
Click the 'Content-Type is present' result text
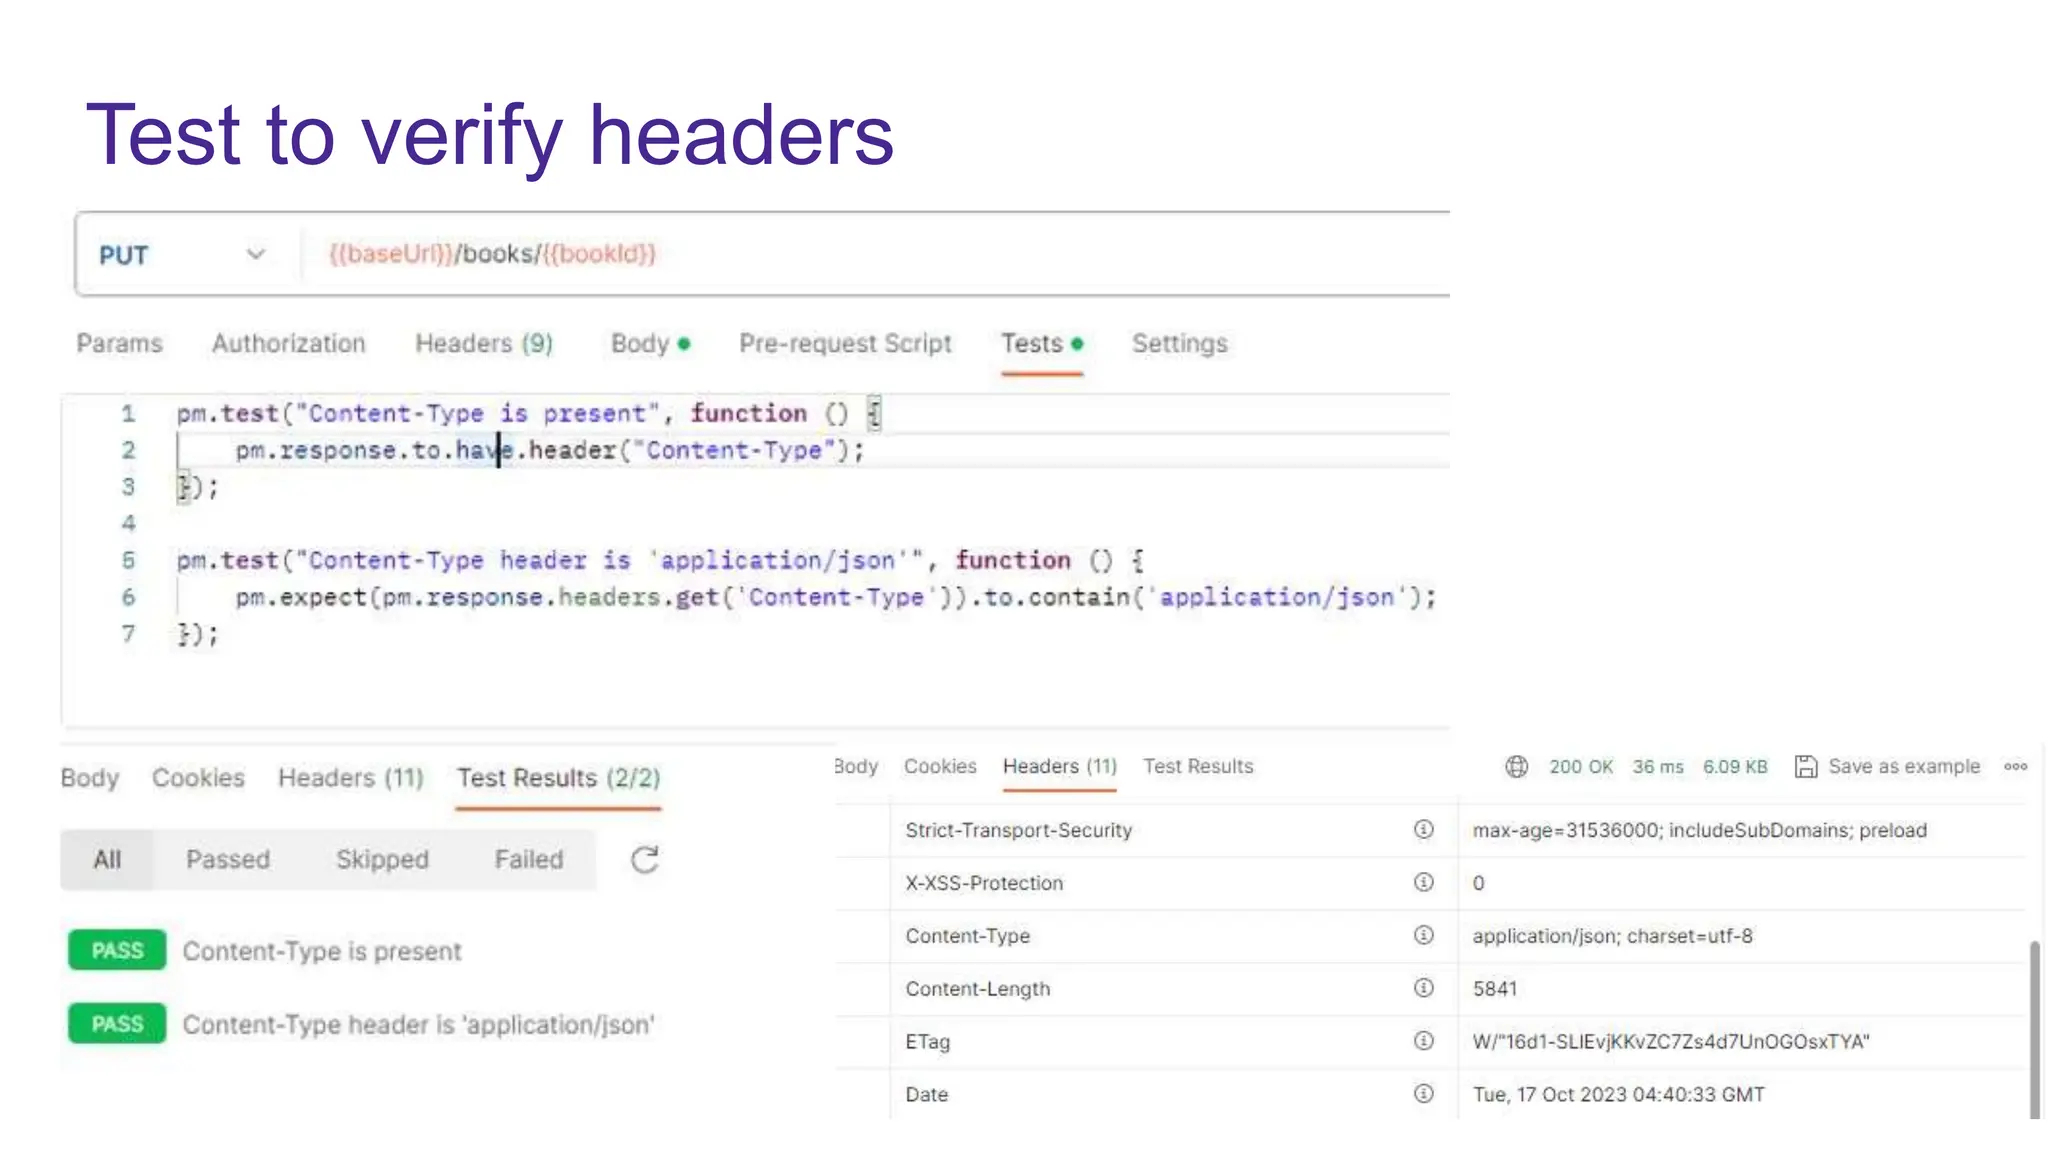coord(322,951)
